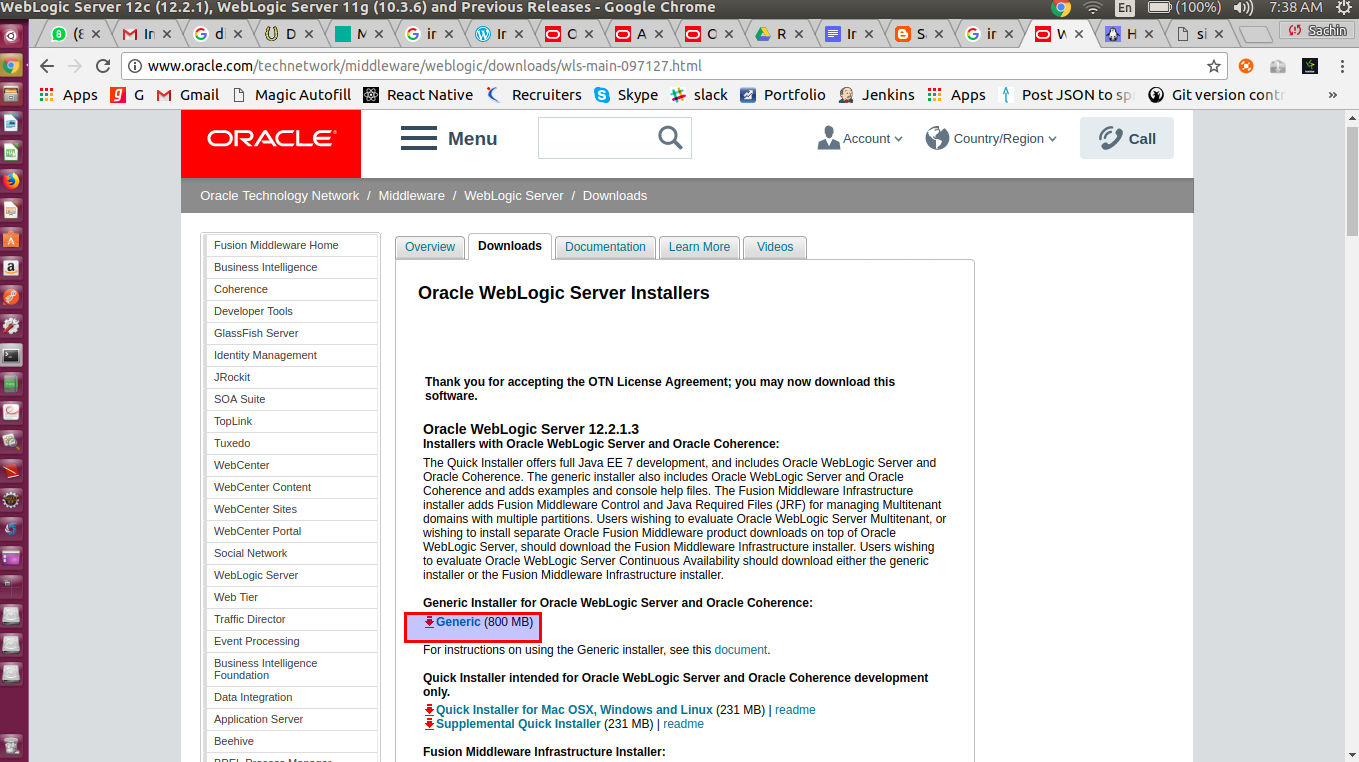
Task: Click the WebLogic Server breadcrumb
Action: pos(514,196)
